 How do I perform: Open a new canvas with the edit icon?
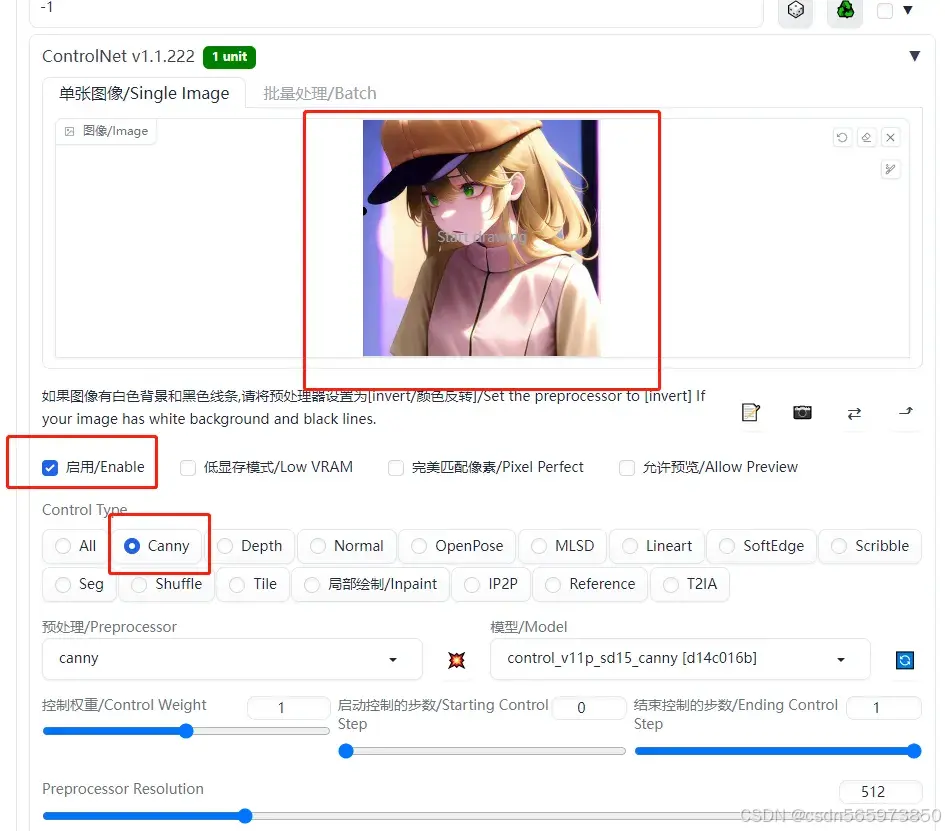point(751,412)
